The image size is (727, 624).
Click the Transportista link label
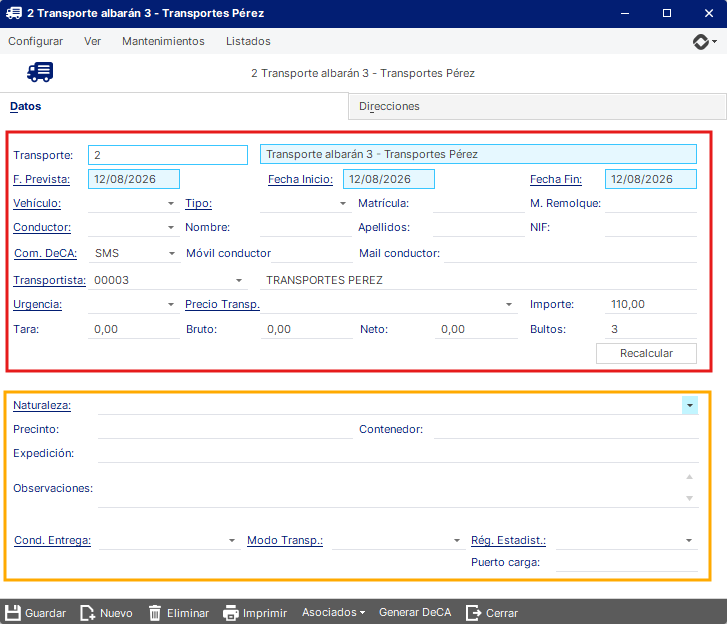49,280
